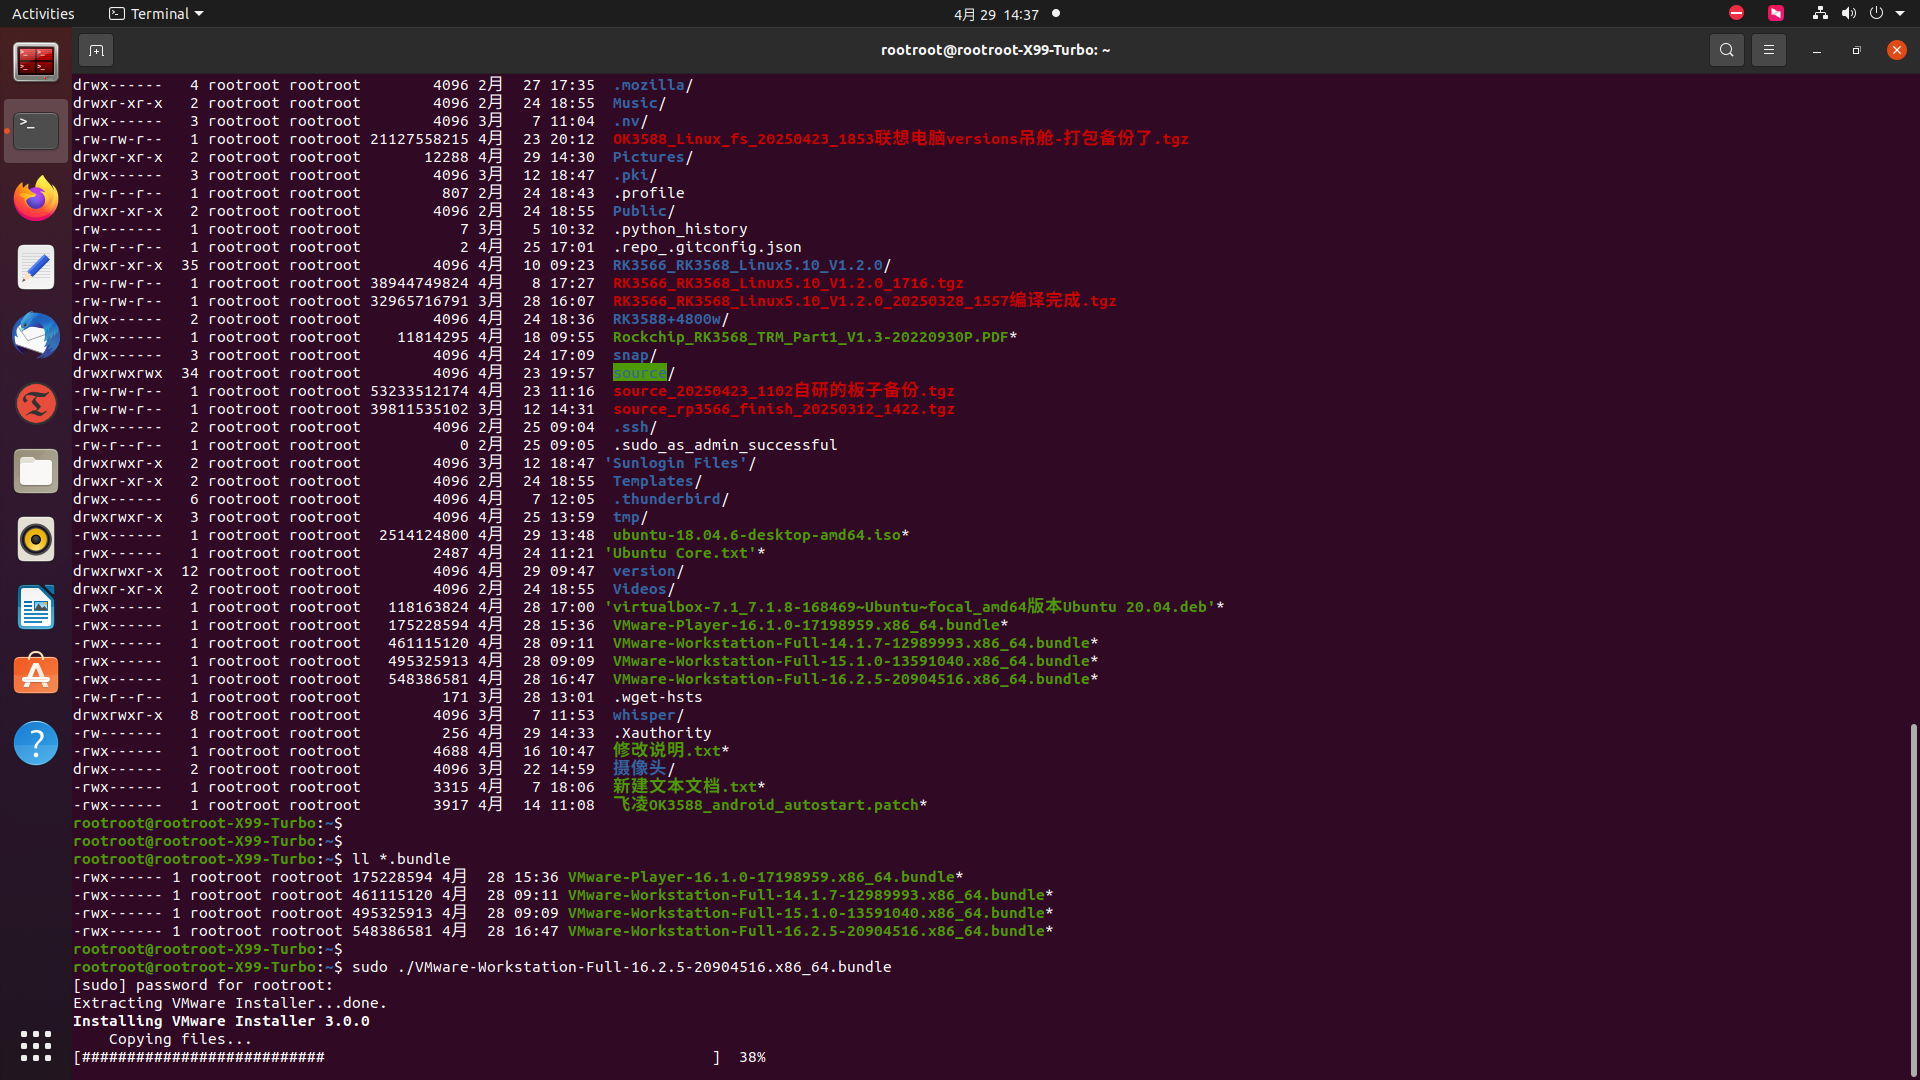Open the terminal hamburger menu
The width and height of the screenshot is (1920, 1080).
coord(1768,50)
